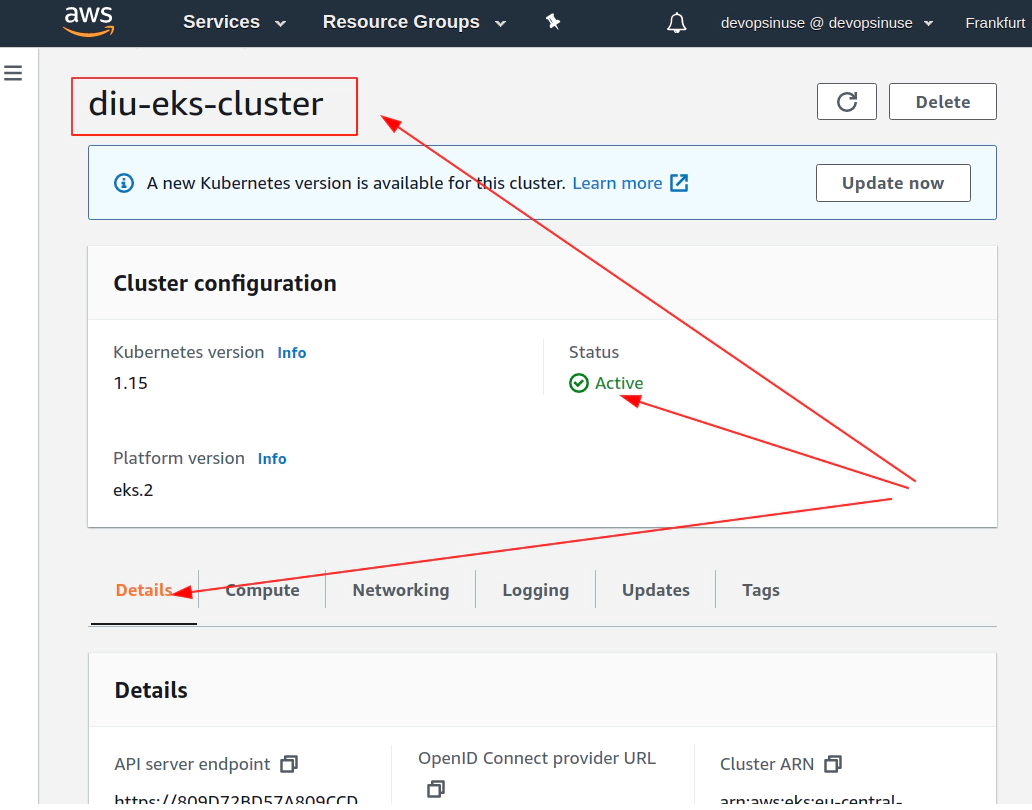The height and width of the screenshot is (810, 1032).
Task: Click the info icon in the blue banner
Action: click(x=124, y=183)
